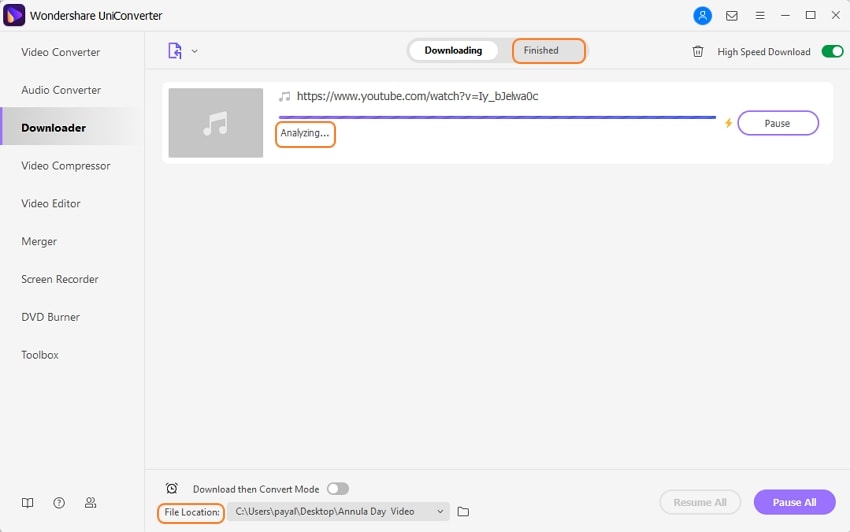Click the Download then Convert Mode label

click(x=256, y=489)
